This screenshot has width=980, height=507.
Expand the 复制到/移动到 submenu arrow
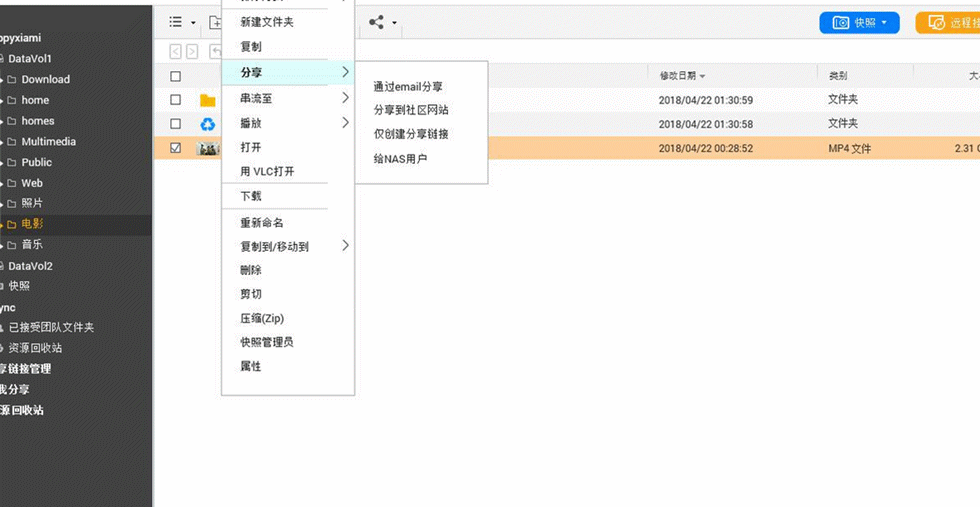click(x=345, y=246)
